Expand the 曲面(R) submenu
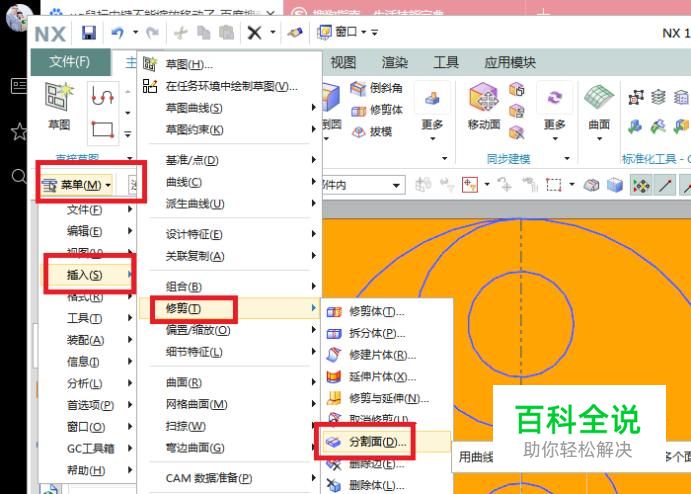Viewport: 691px width, 494px height. pyautogui.click(x=229, y=382)
